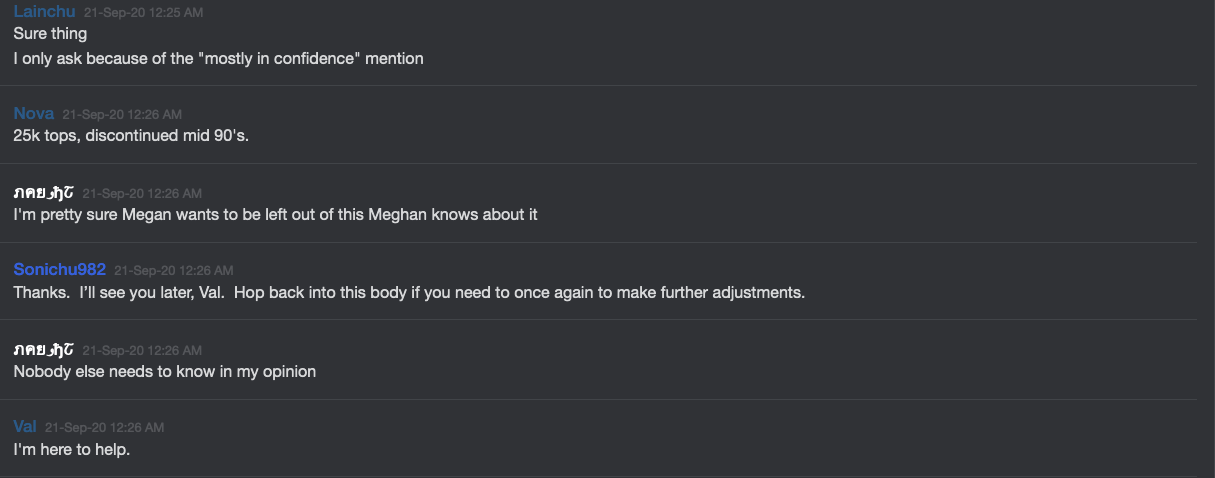Click divider line between Lainchu and Nova messages
Image resolution: width=1215 pixels, height=478 pixels.
tap(600, 86)
